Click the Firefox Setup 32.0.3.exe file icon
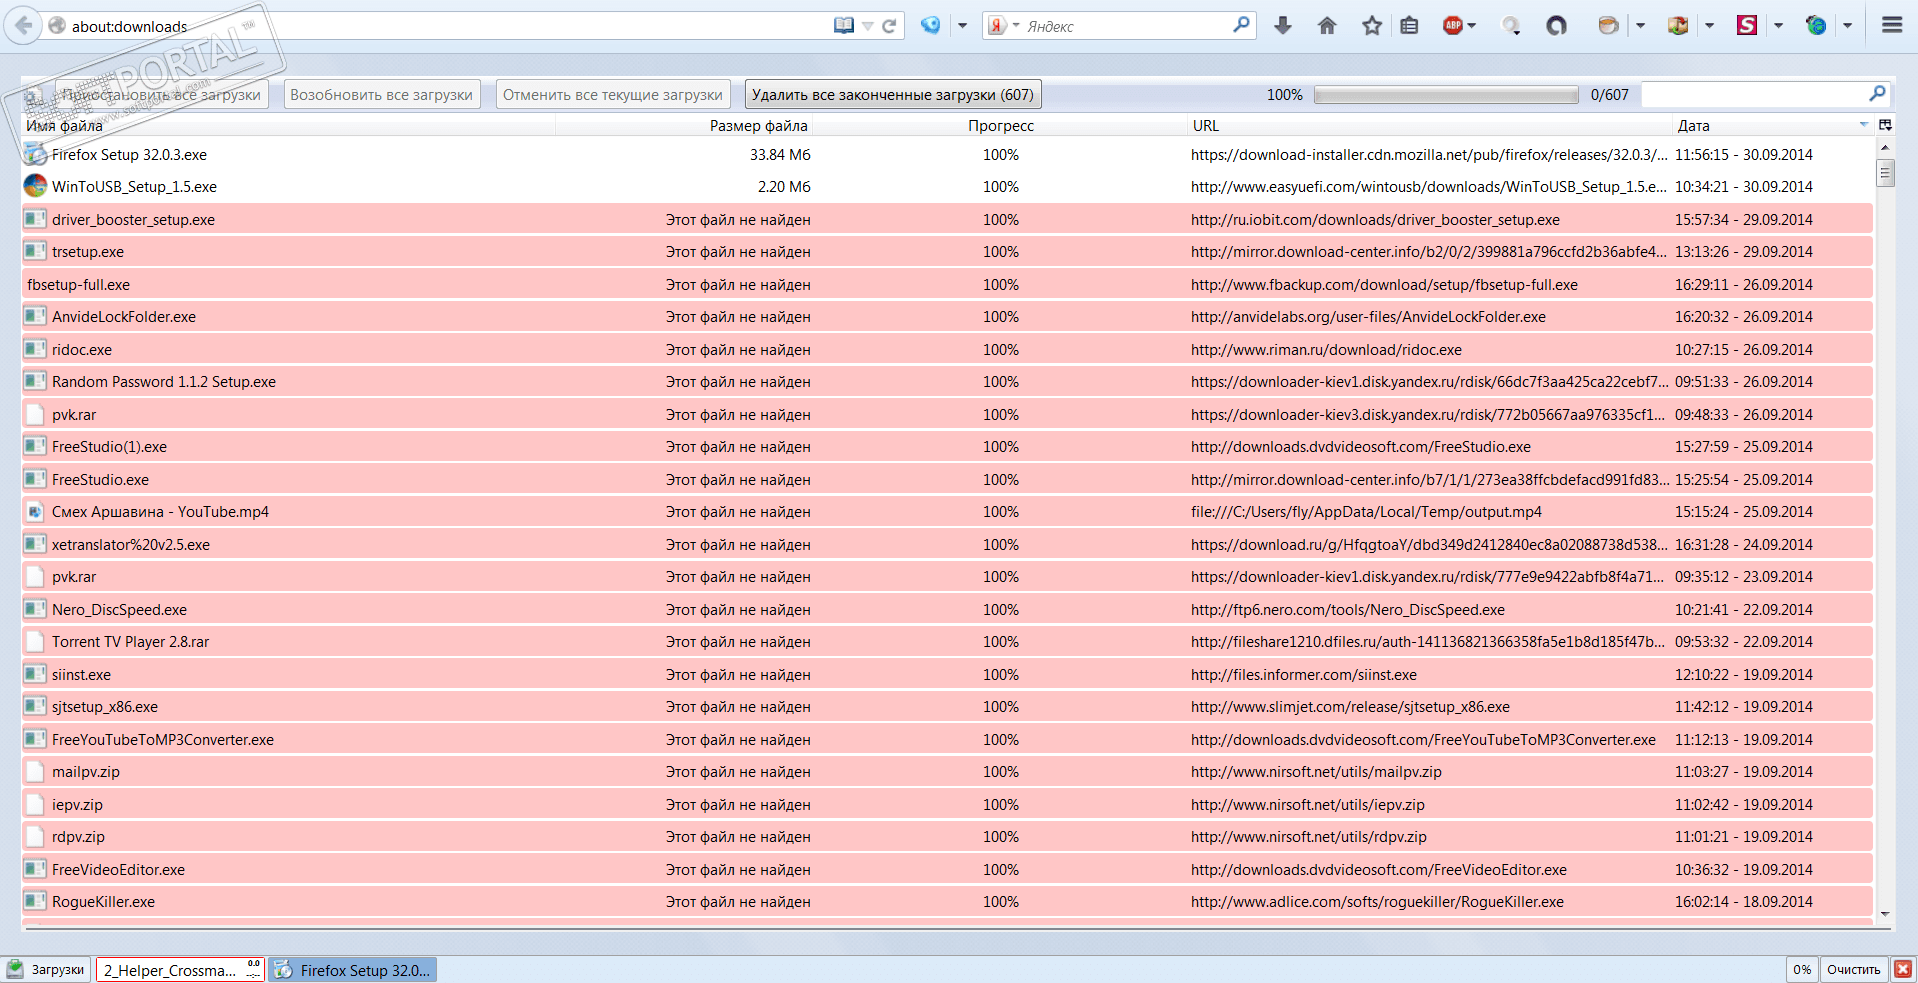 click(x=35, y=154)
